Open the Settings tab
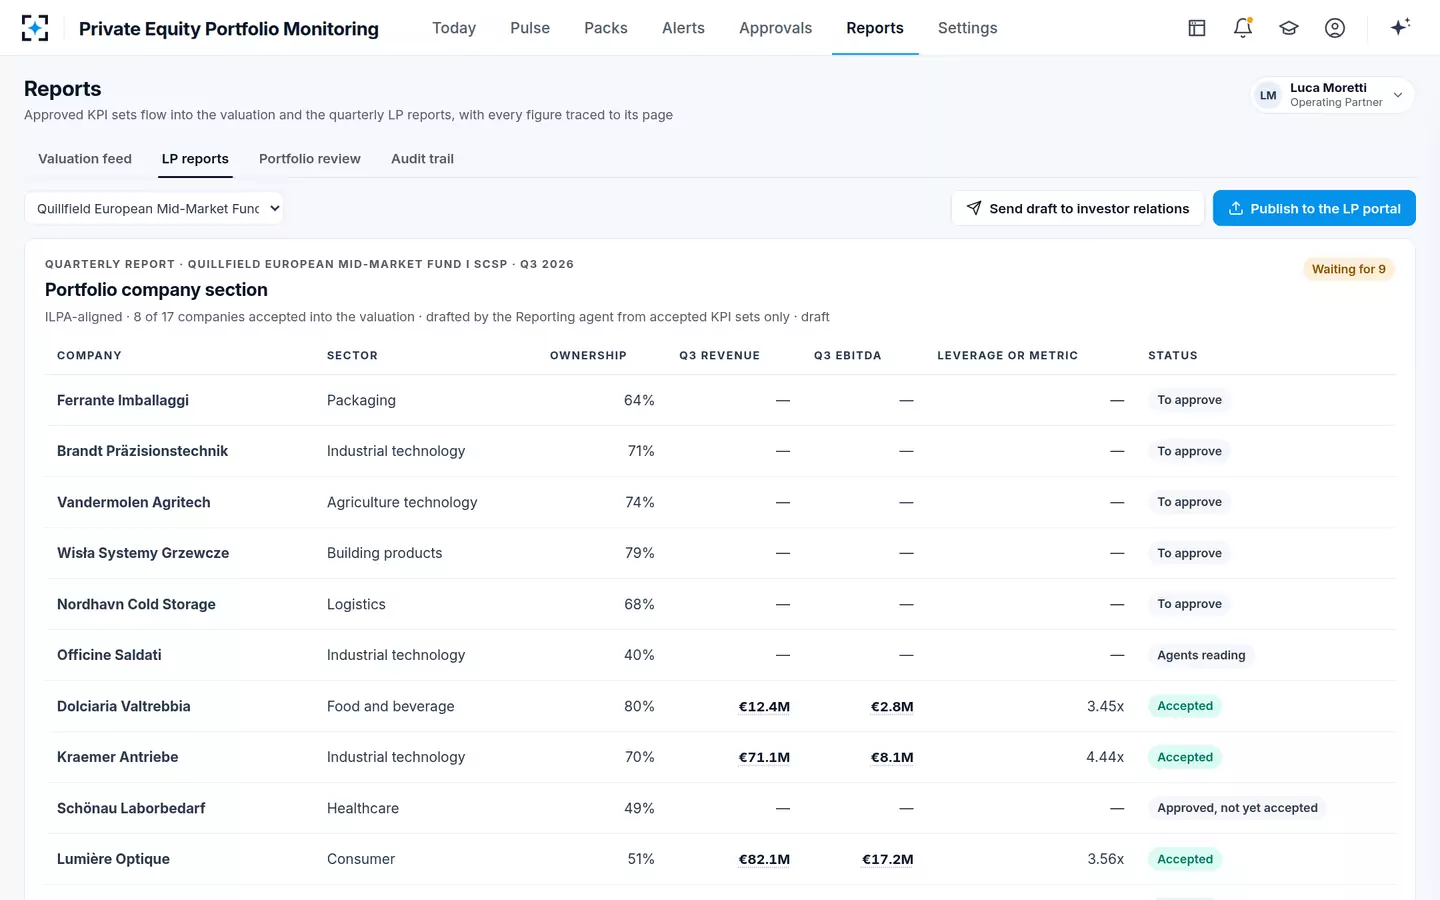This screenshot has height=900, width=1440. point(968,28)
